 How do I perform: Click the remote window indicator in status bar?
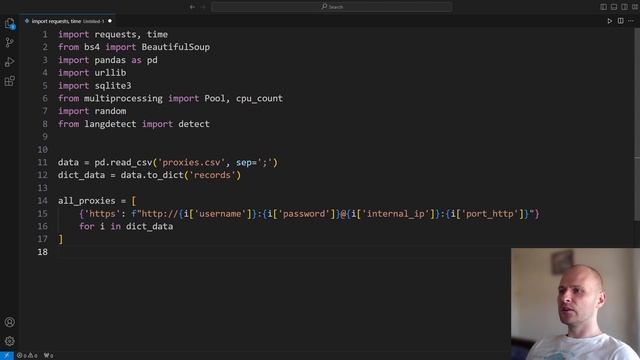[x=7, y=356]
